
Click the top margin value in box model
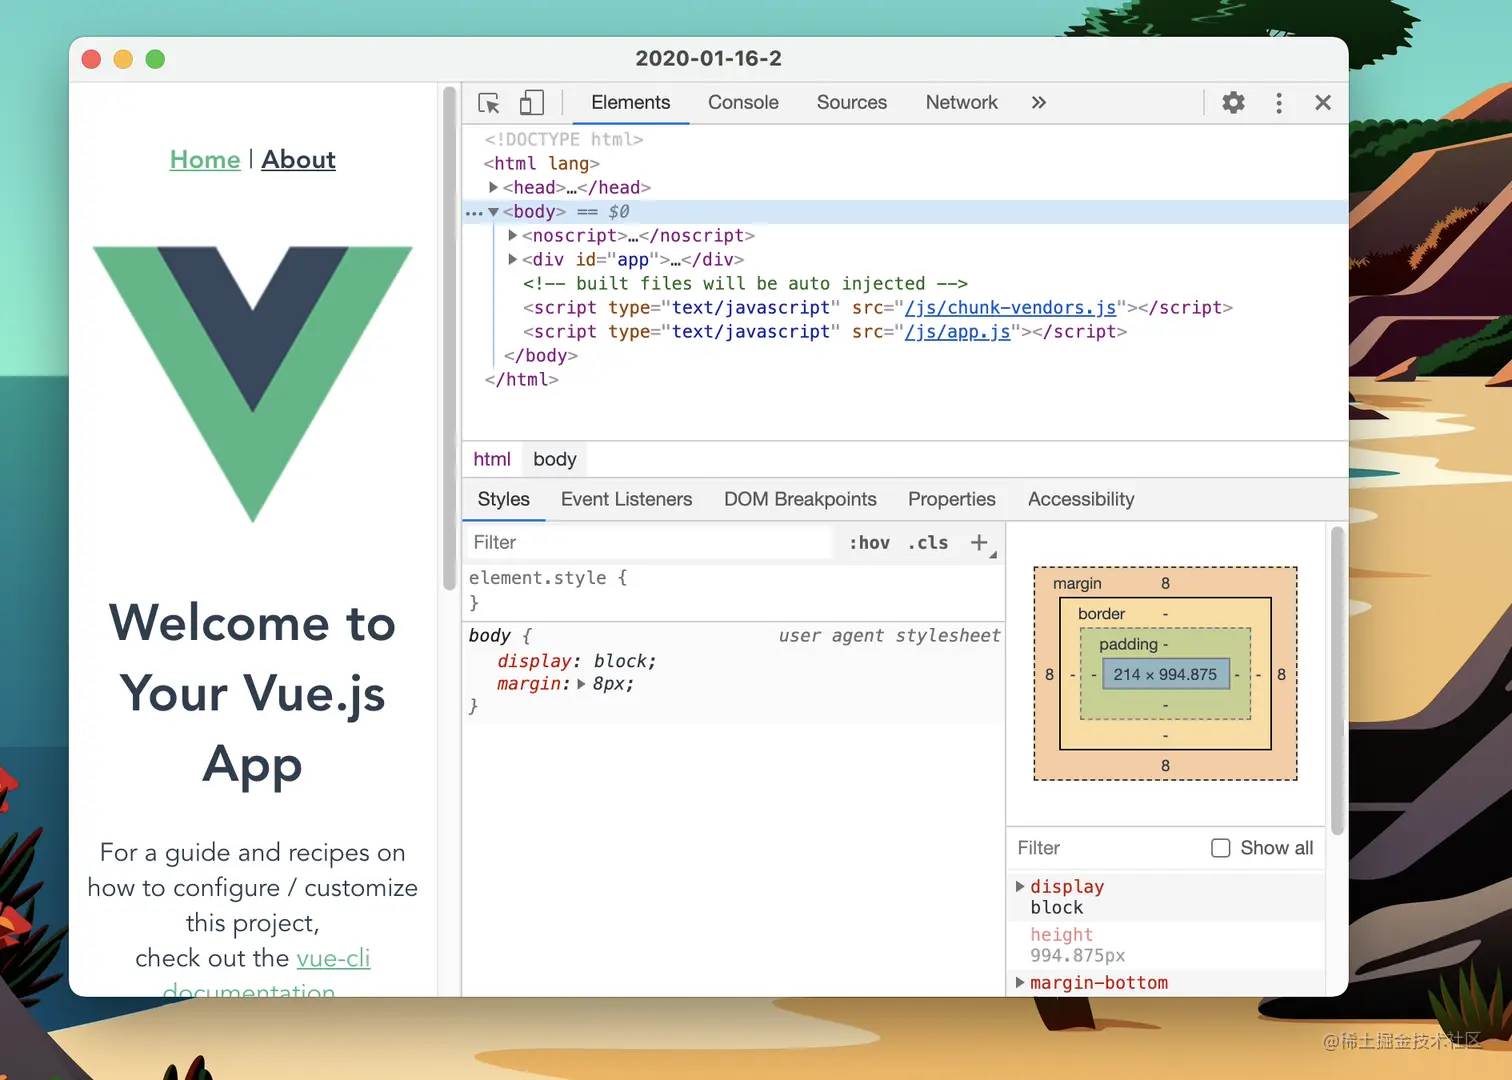coord(1165,583)
